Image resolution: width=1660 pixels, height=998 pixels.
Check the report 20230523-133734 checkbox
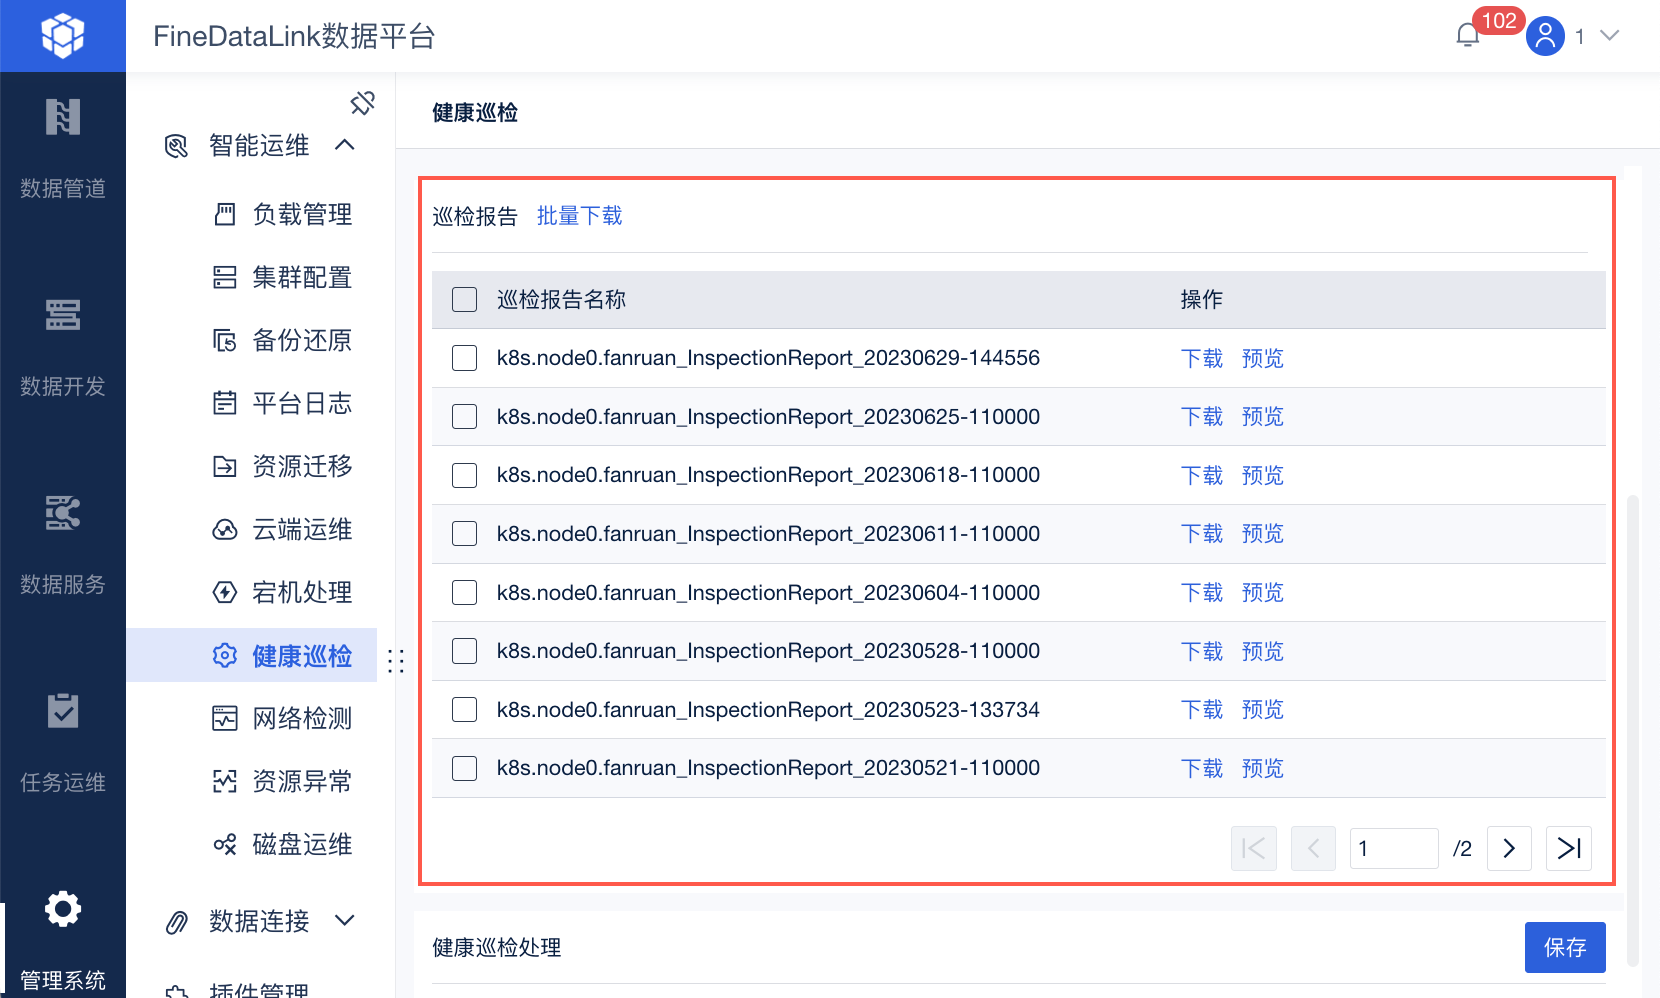[465, 710]
